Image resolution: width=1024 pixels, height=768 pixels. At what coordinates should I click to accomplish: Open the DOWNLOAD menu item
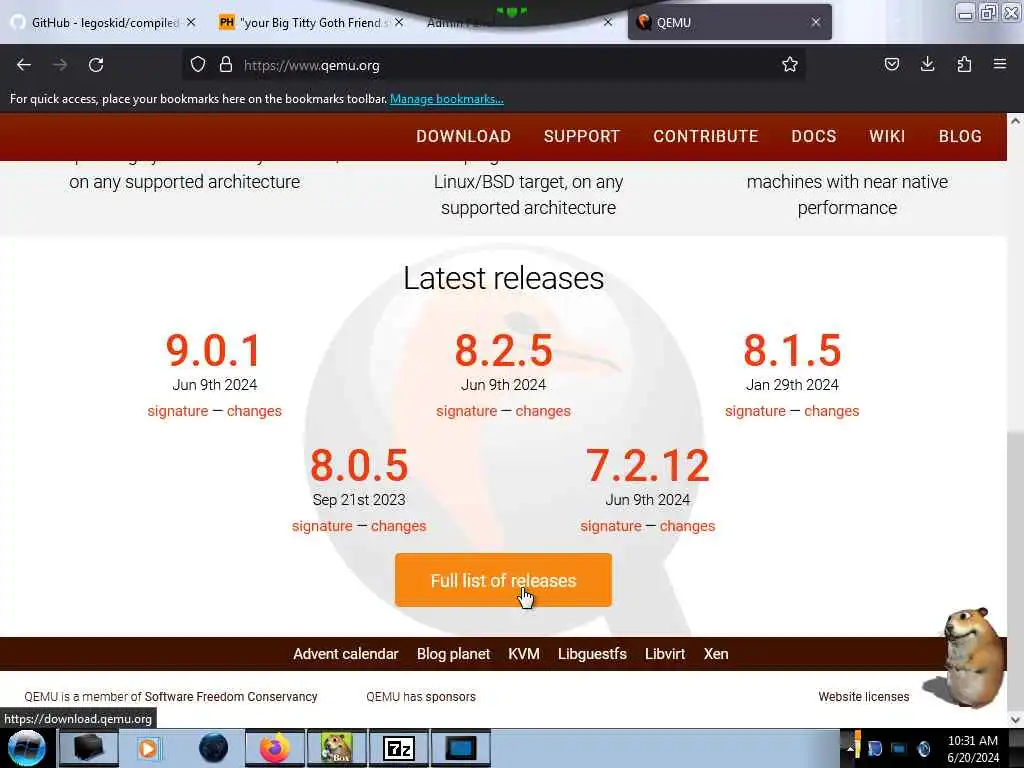tap(464, 136)
